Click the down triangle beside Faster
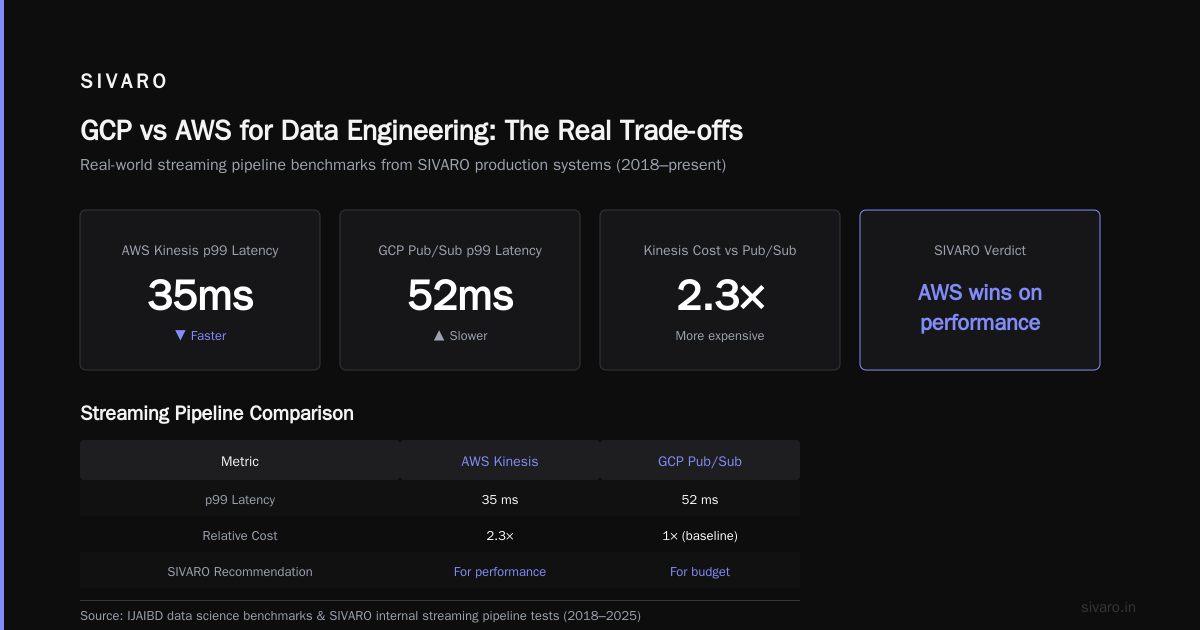The width and height of the screenshot is (1200, 630). click(x=180, y=336)
